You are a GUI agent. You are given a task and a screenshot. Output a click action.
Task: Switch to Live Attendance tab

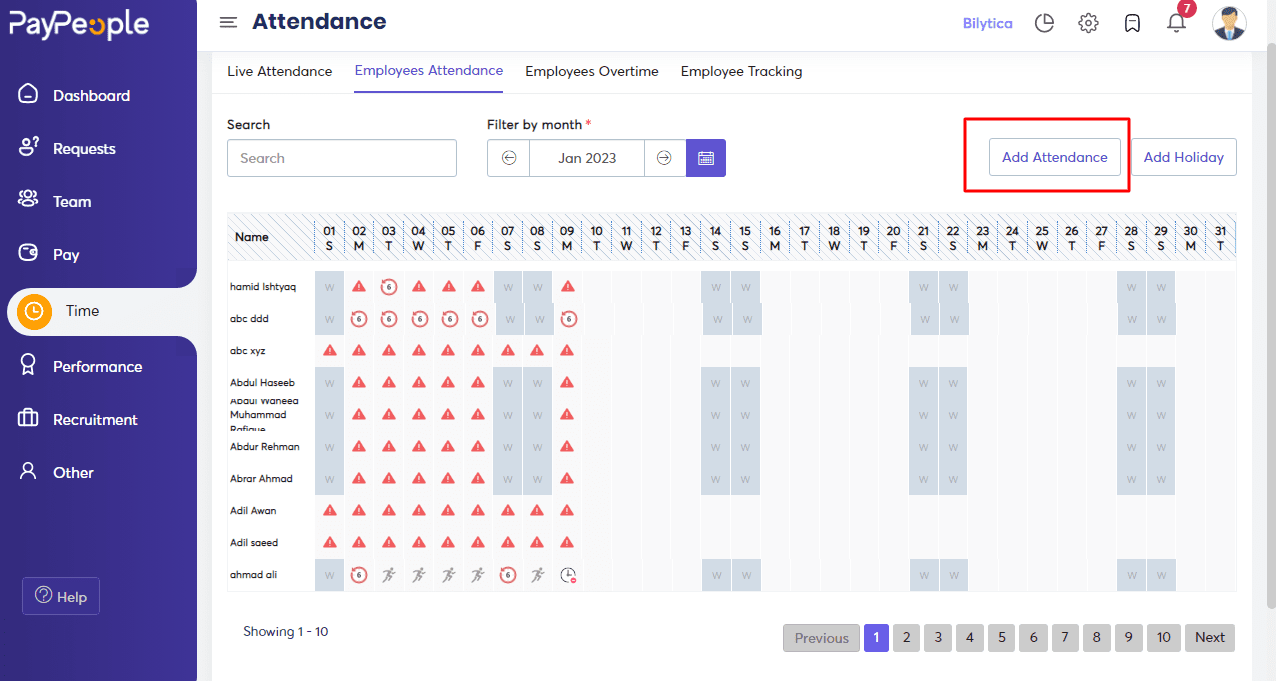(x=279, y=71)
